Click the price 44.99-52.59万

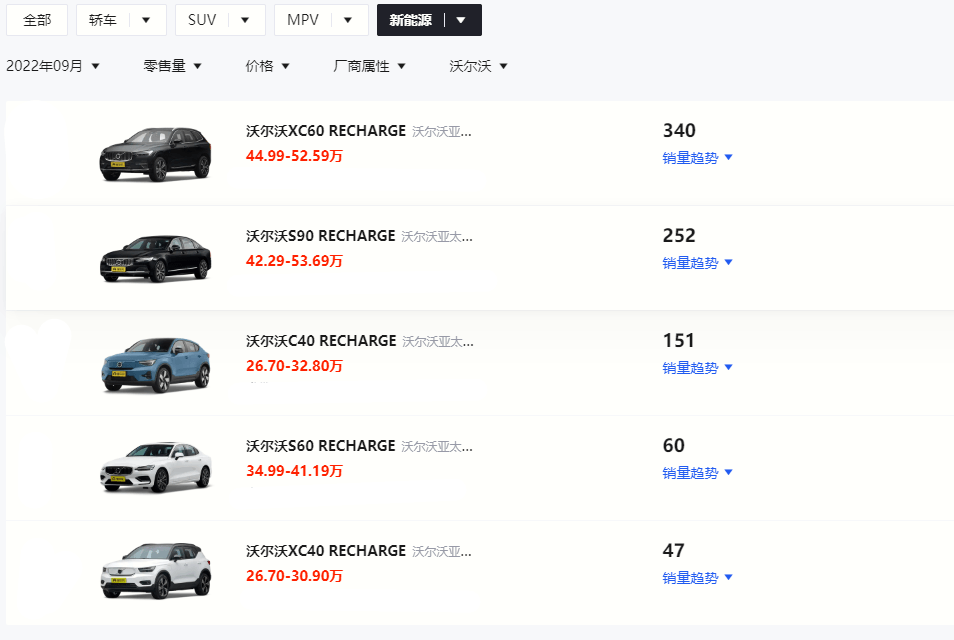tap(294, 156)
